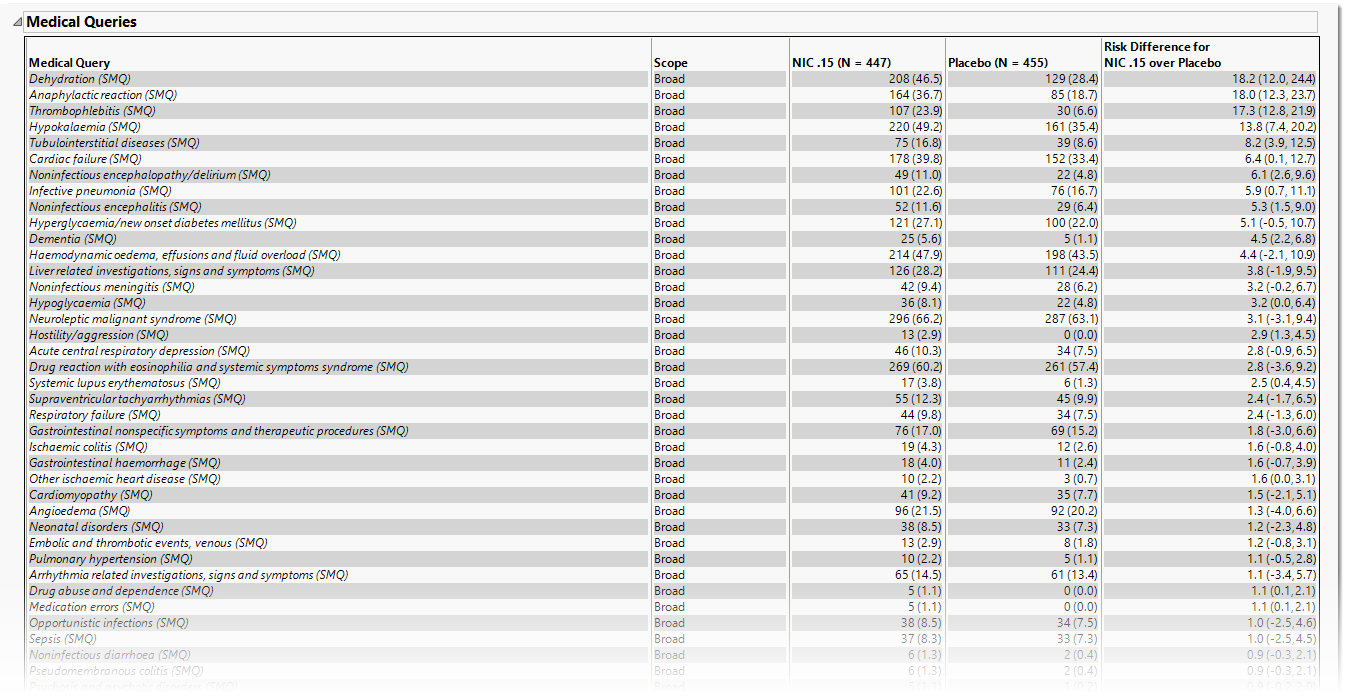The image size is (1347, 697).
Task: Click the Medical Query column header
Action: click(70, 63)
